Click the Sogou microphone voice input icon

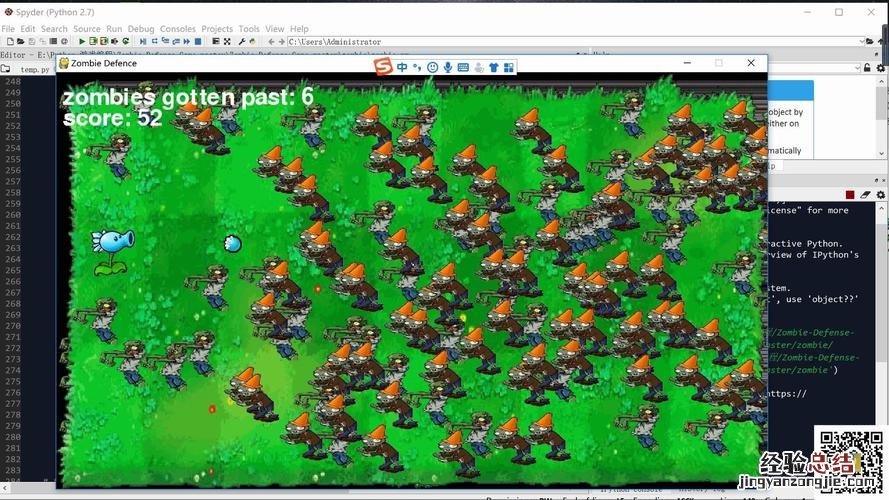[448, 67]
